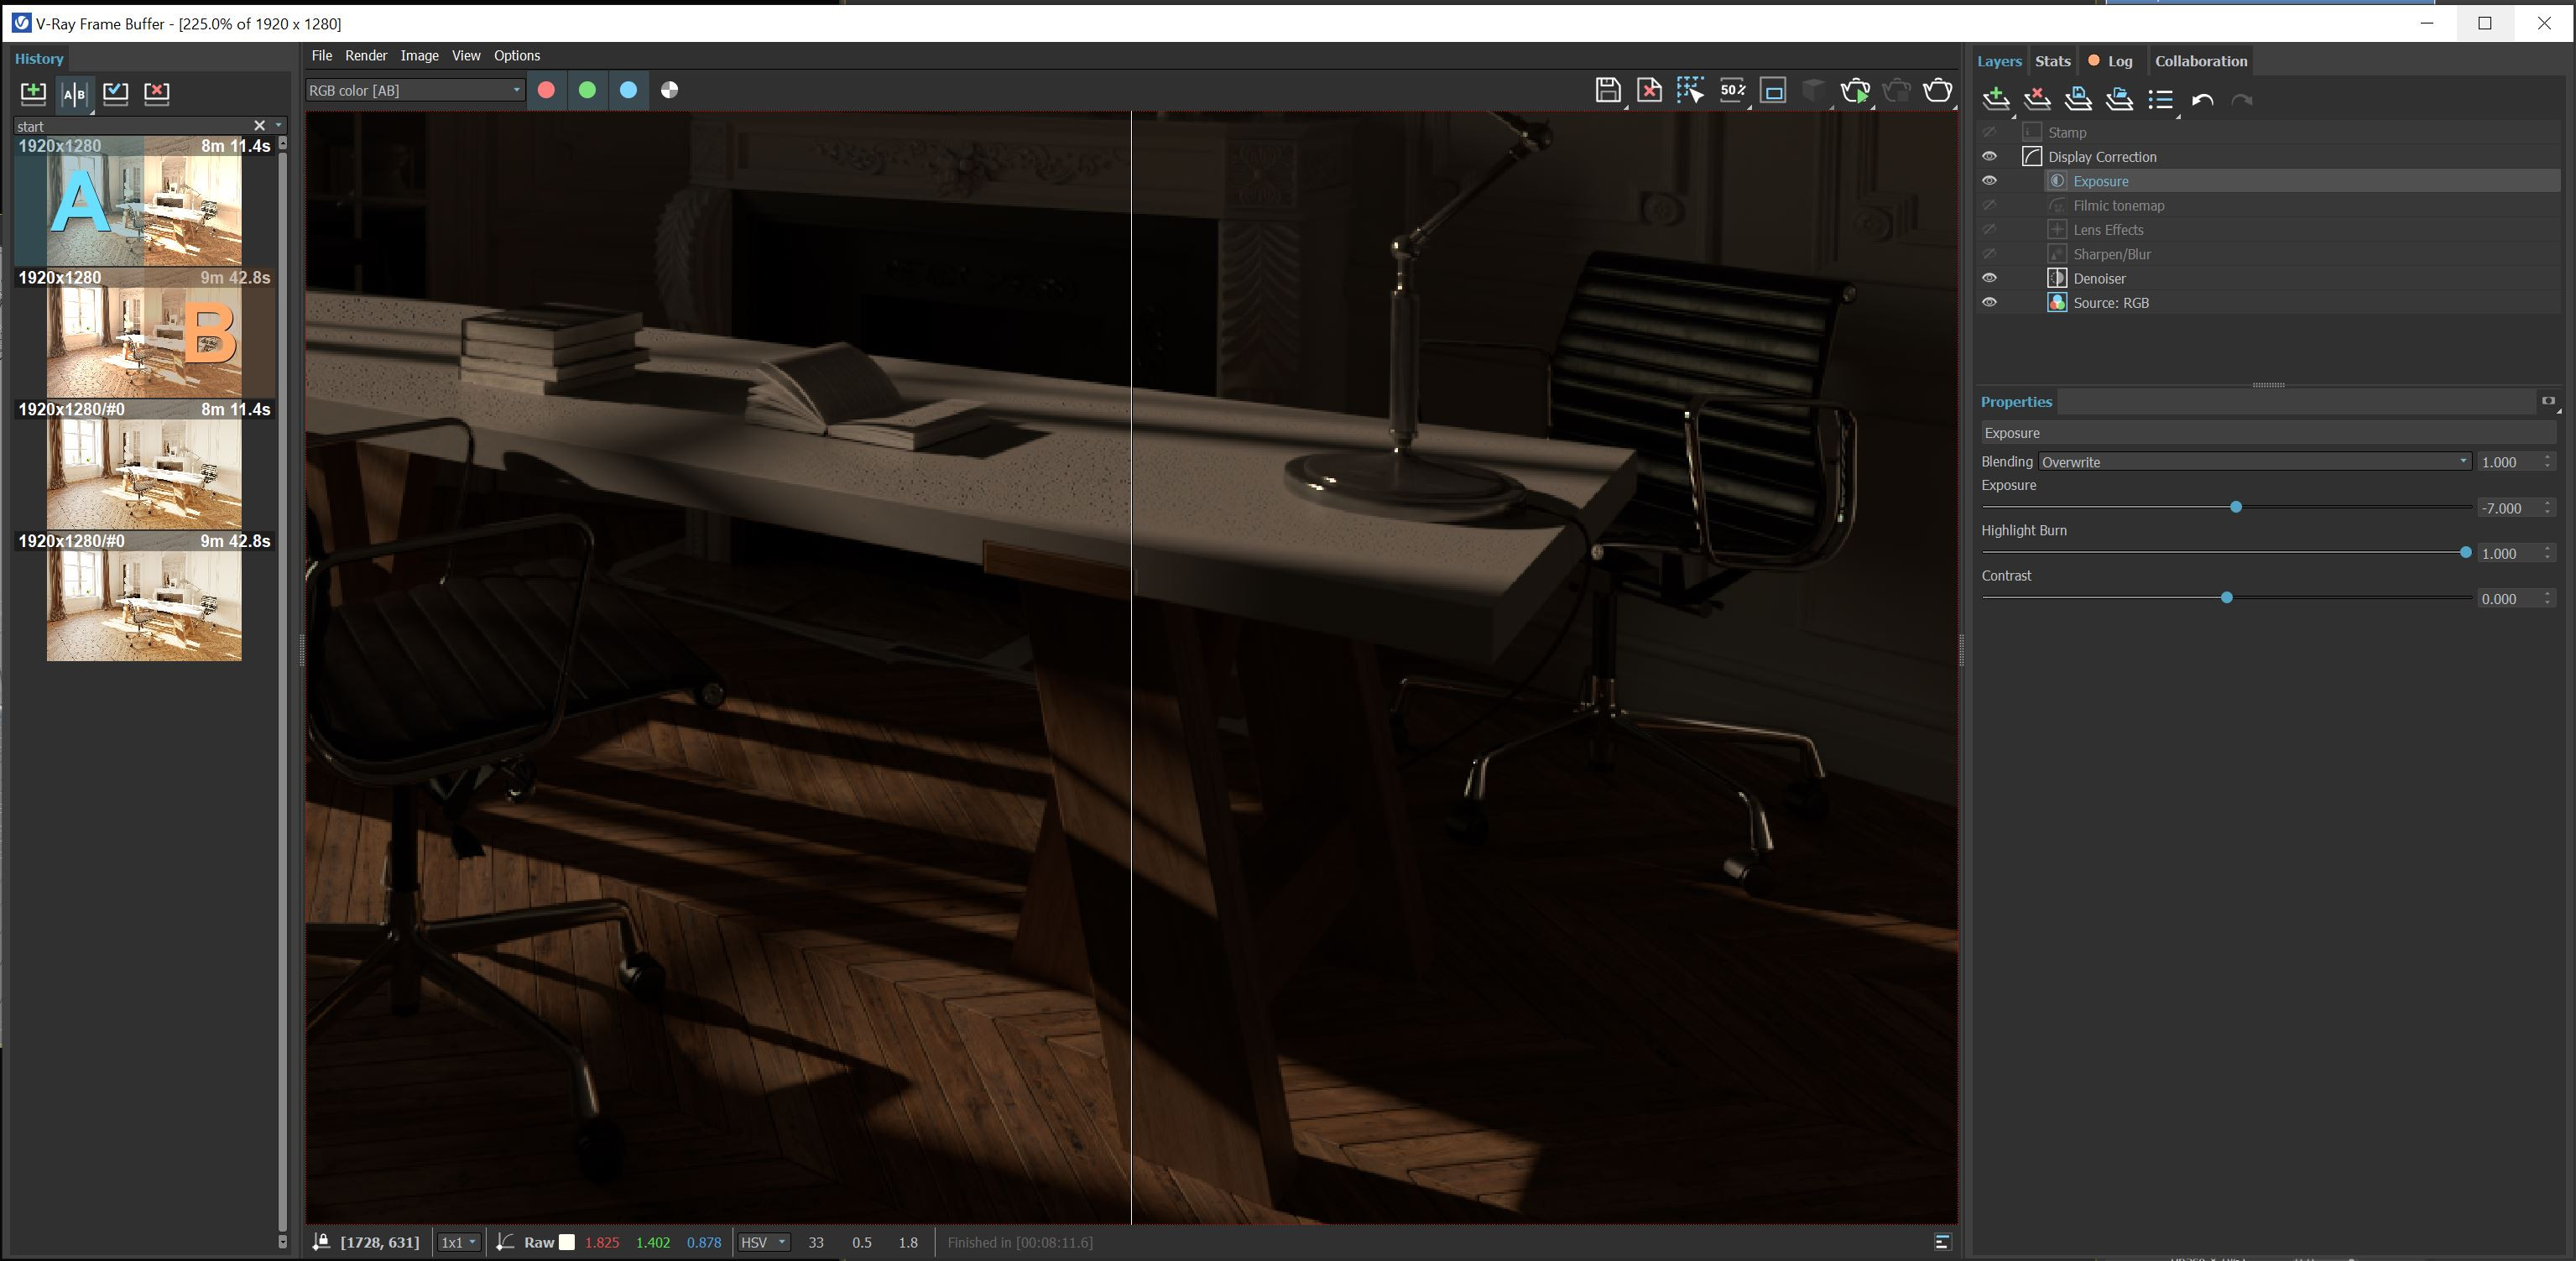Toggle blue channel view
Screen dimensions: 2576x1261
click(x=628, y=90)
